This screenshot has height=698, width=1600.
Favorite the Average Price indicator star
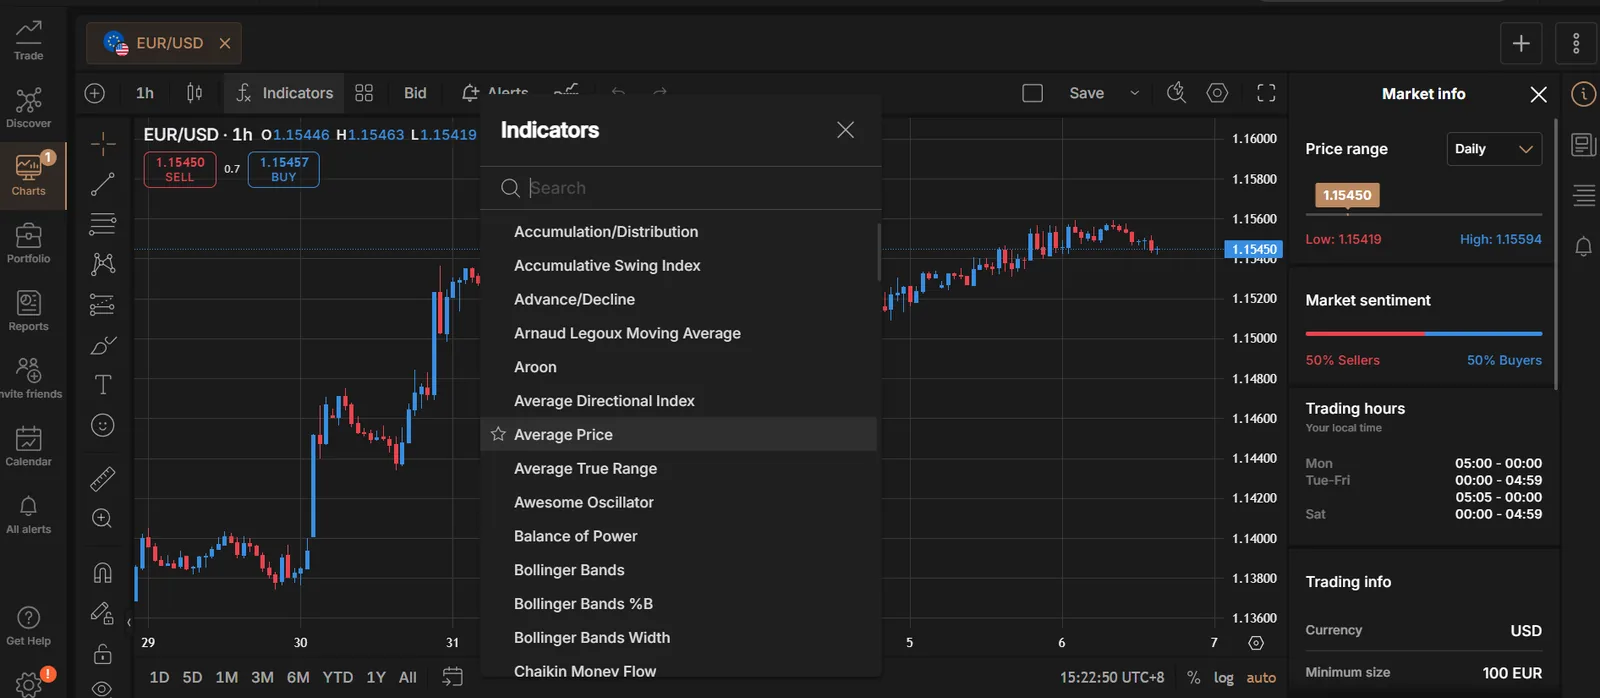[x=498, y=434]
